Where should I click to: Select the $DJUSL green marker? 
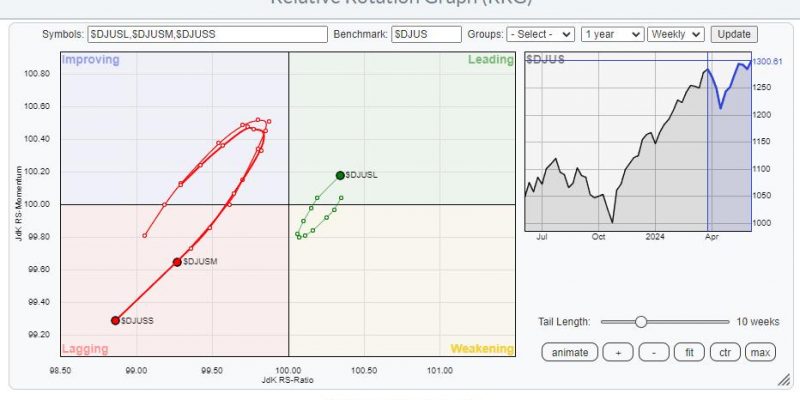click(340, 176)
